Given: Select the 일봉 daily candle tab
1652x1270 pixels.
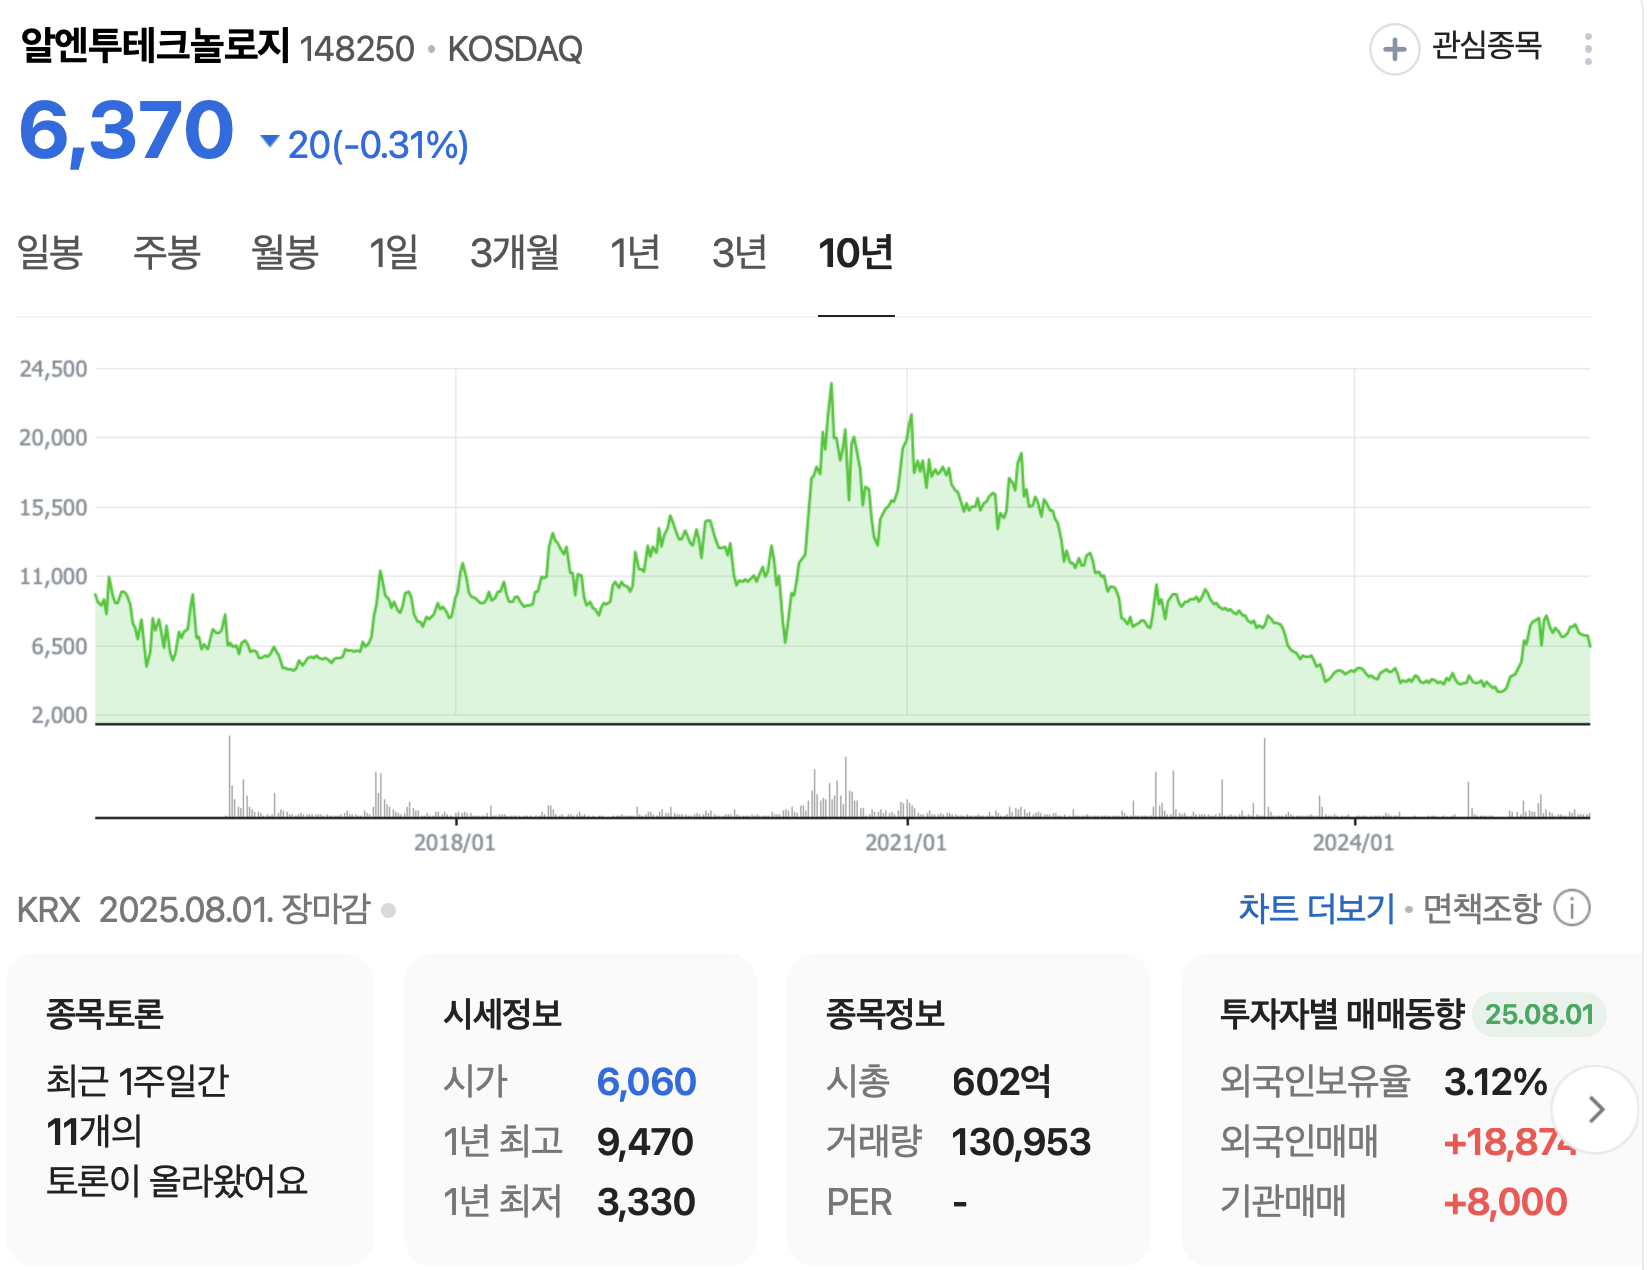Looking at the screenshot, I should [50, 252].
